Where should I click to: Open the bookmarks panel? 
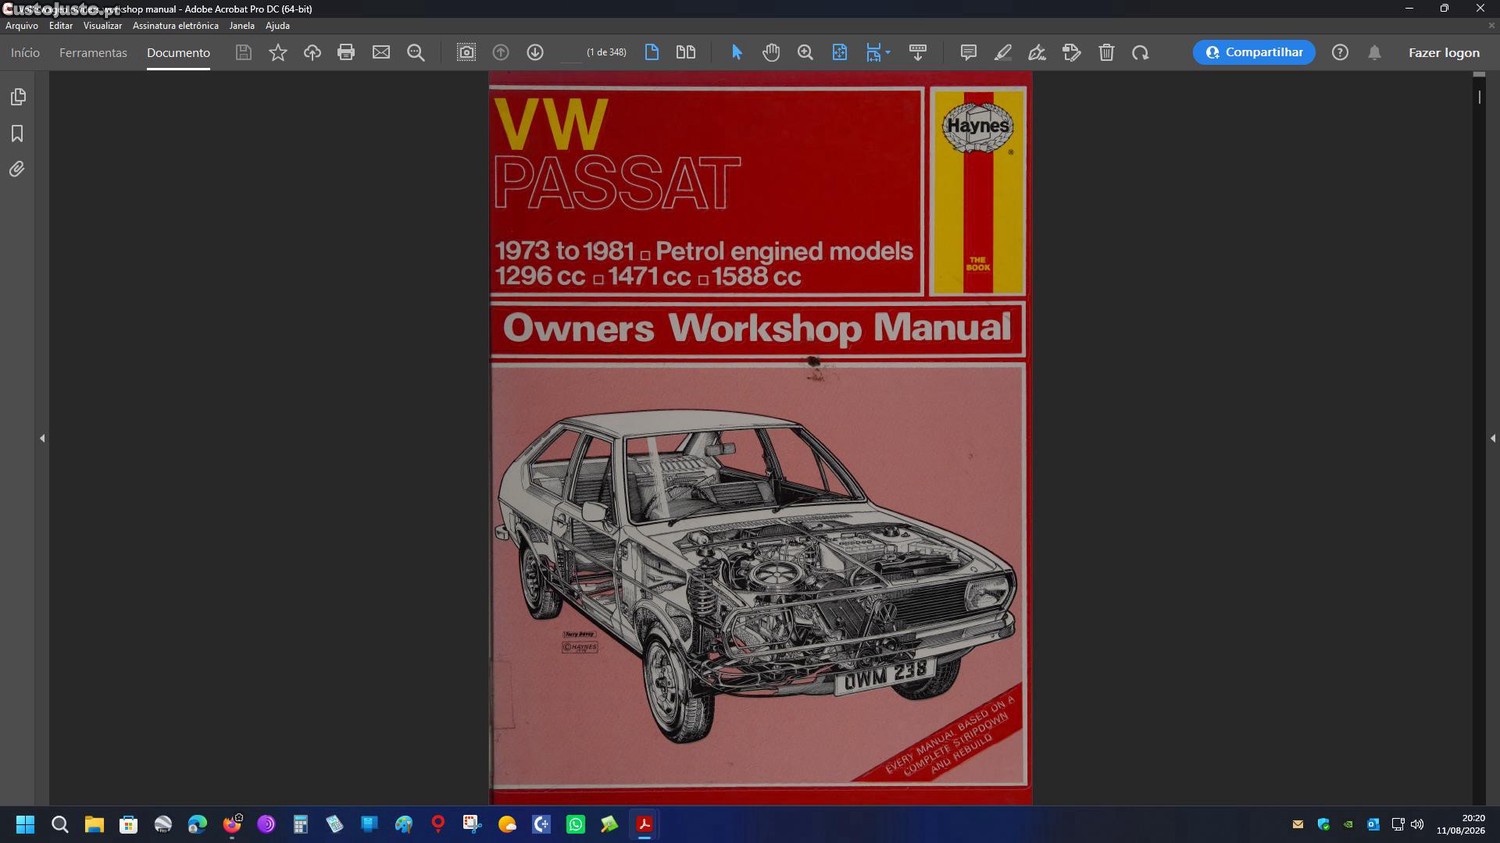[17, 133]
